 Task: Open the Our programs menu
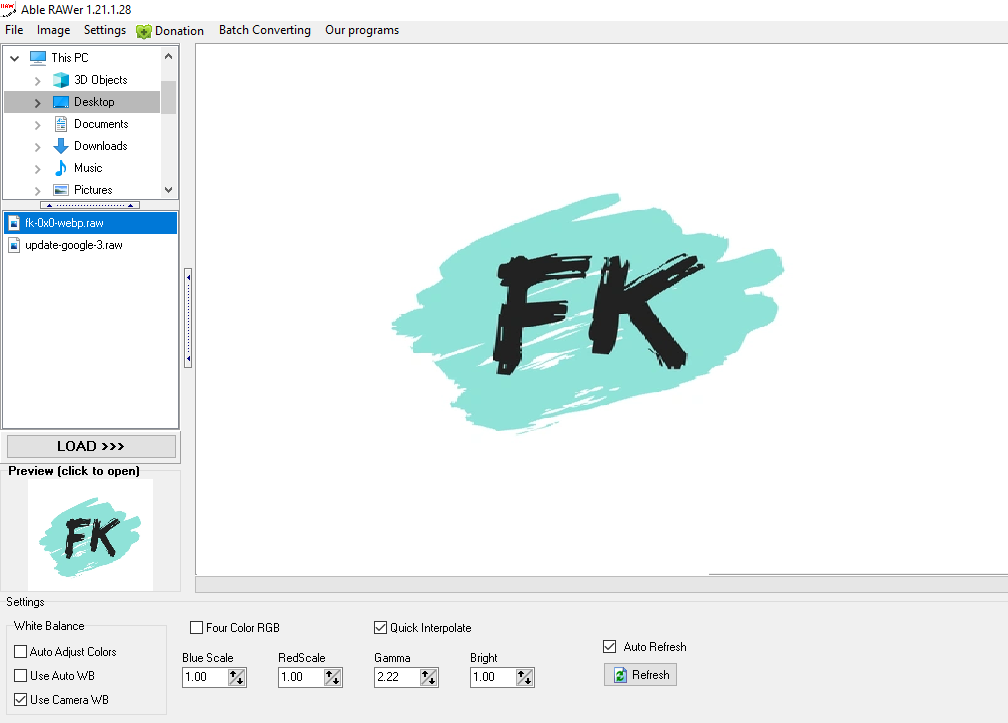(x=362, y=30)
